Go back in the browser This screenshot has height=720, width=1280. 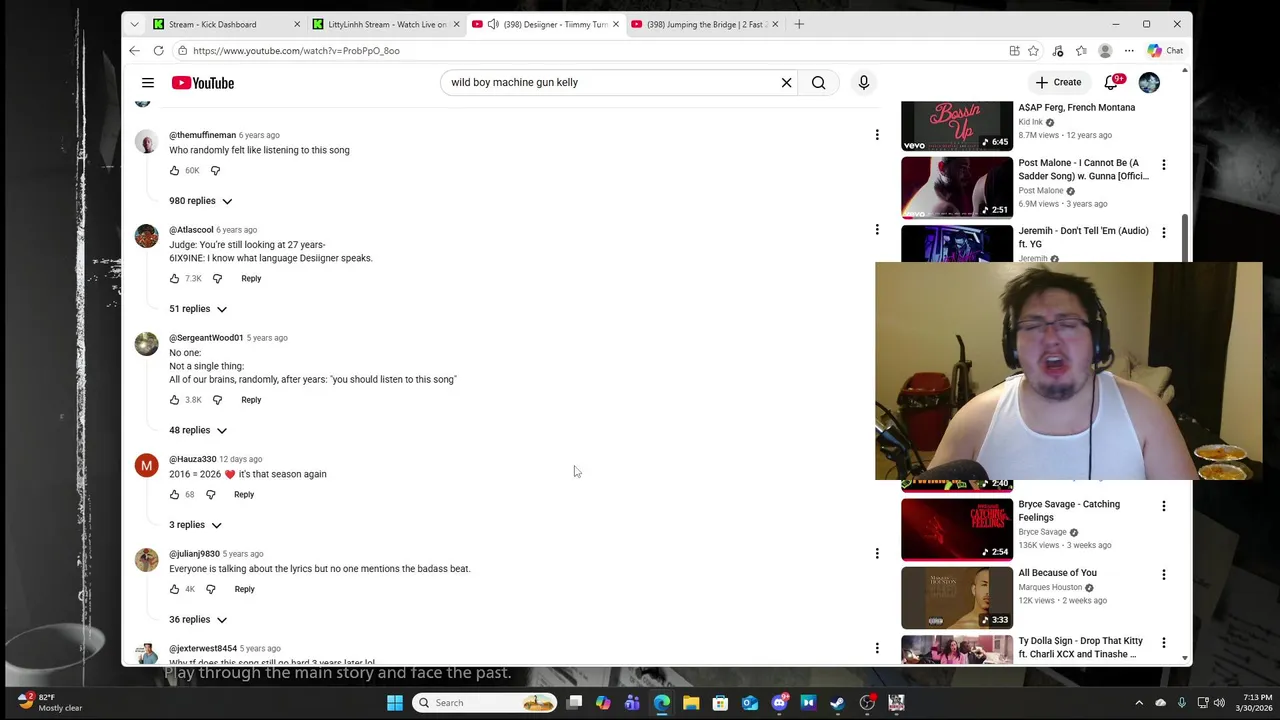tap(135, 50)
